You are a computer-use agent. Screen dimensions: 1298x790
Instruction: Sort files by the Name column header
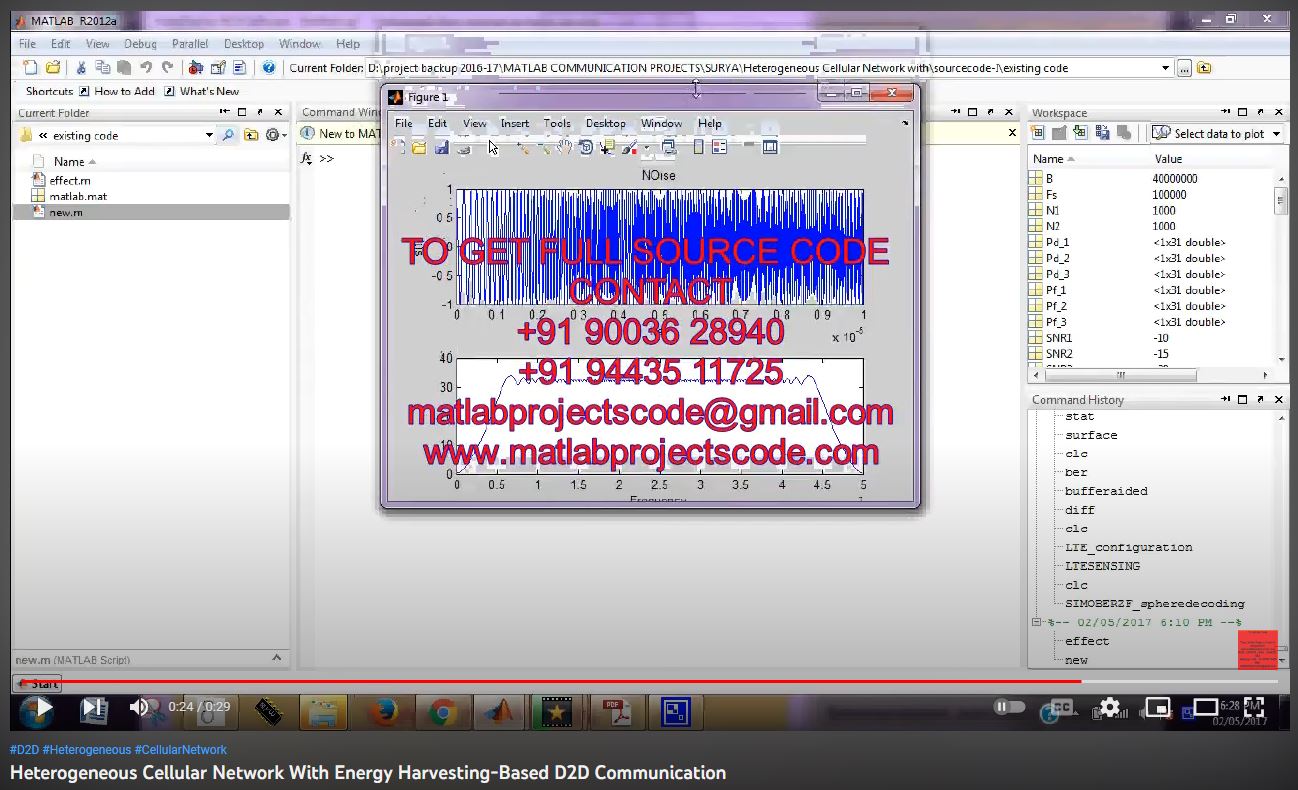pos(69,161)
